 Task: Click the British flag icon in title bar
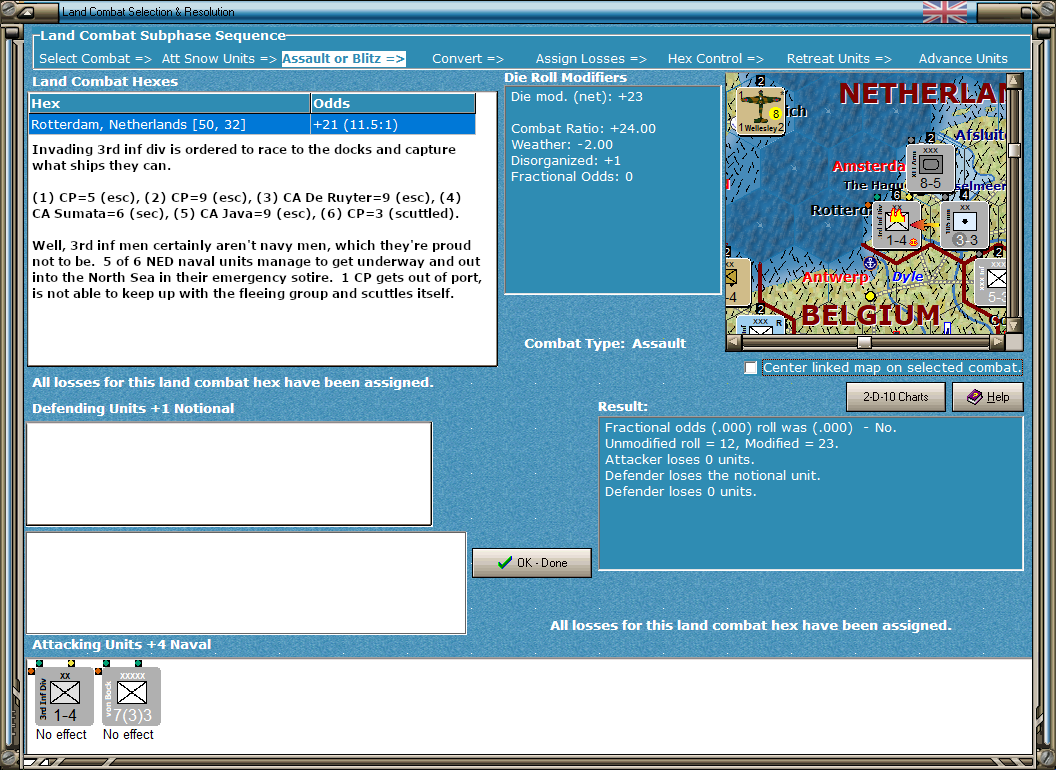945,12
